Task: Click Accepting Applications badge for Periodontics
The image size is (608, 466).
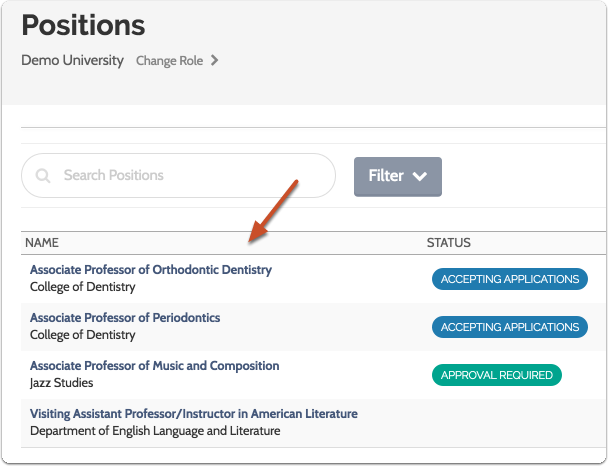Action: [x=510, y=327]
